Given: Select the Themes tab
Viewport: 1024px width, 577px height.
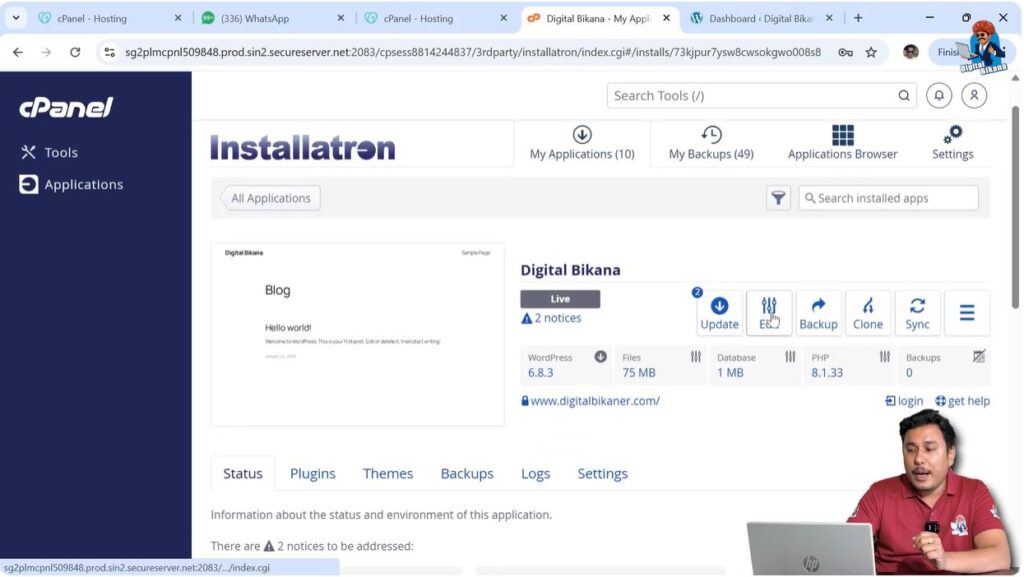Looking at the screenshot, I should tap(388, 473).
